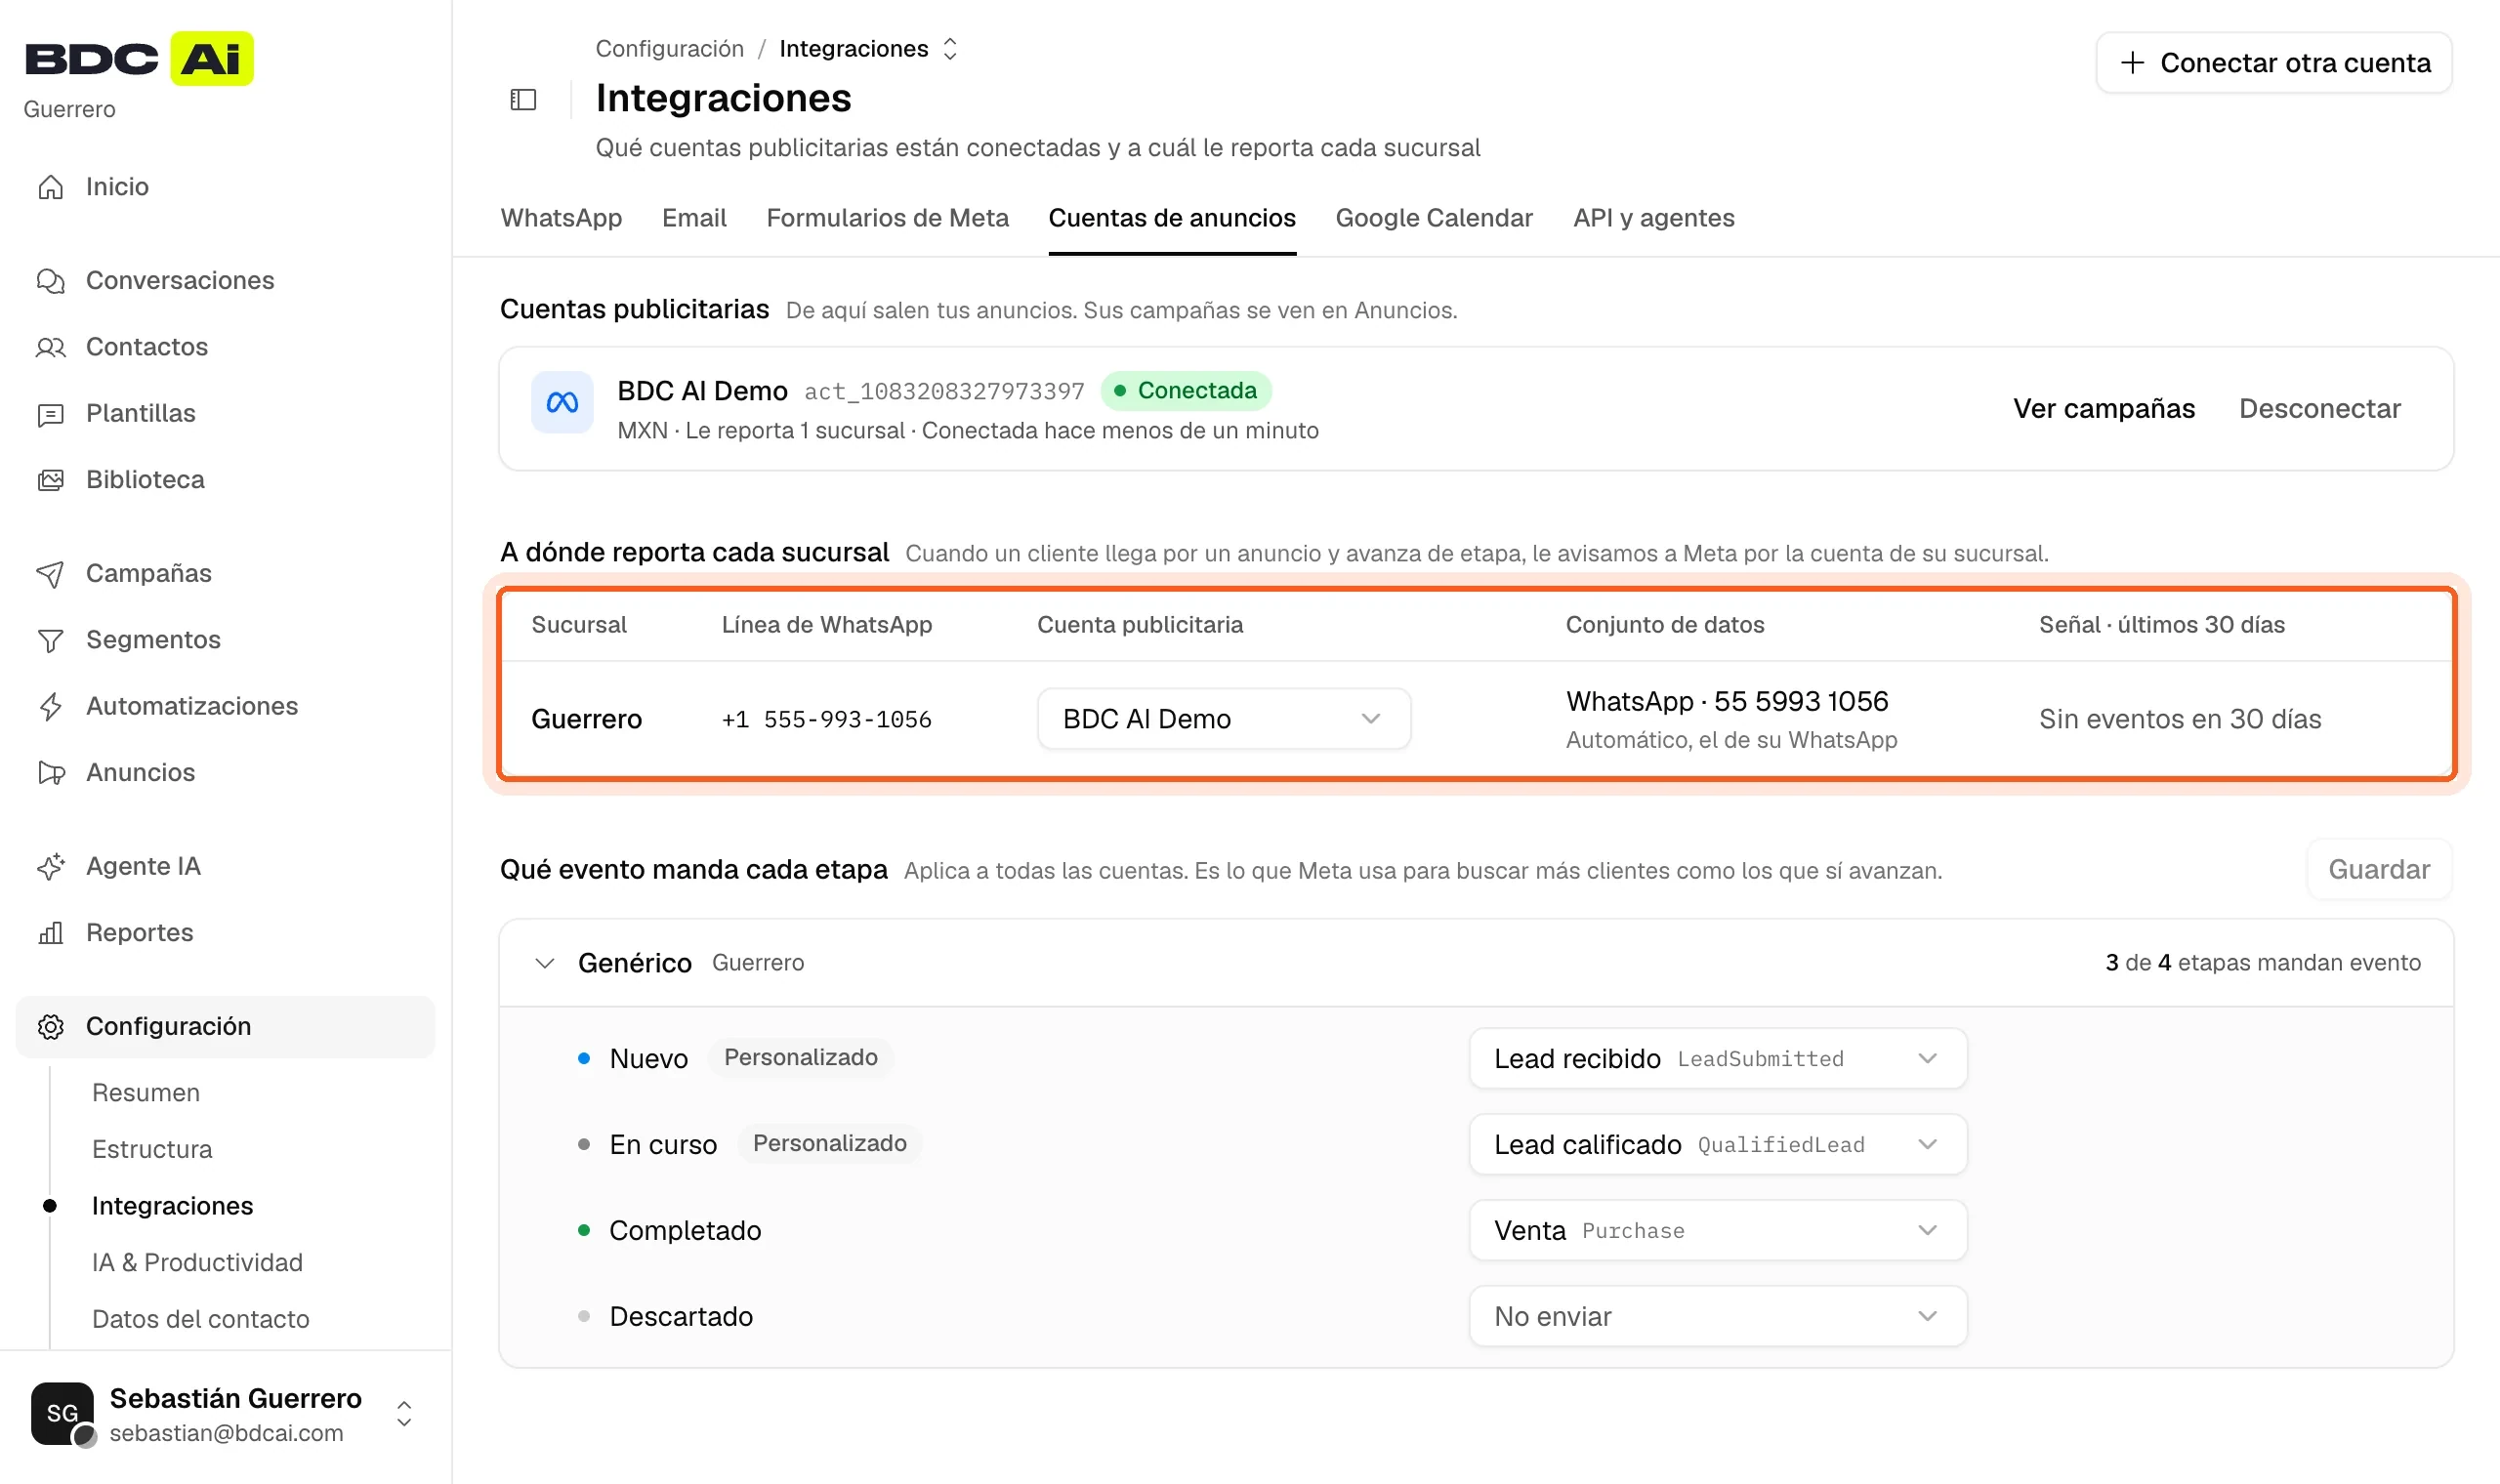This screenshot has height=1484, width=2500.
Task: Open Resumen under Configuración
Action: 146,1093
